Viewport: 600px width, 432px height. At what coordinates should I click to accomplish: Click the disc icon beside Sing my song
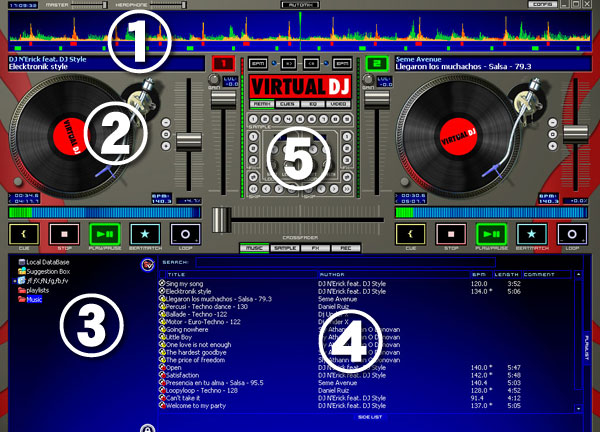162,284
